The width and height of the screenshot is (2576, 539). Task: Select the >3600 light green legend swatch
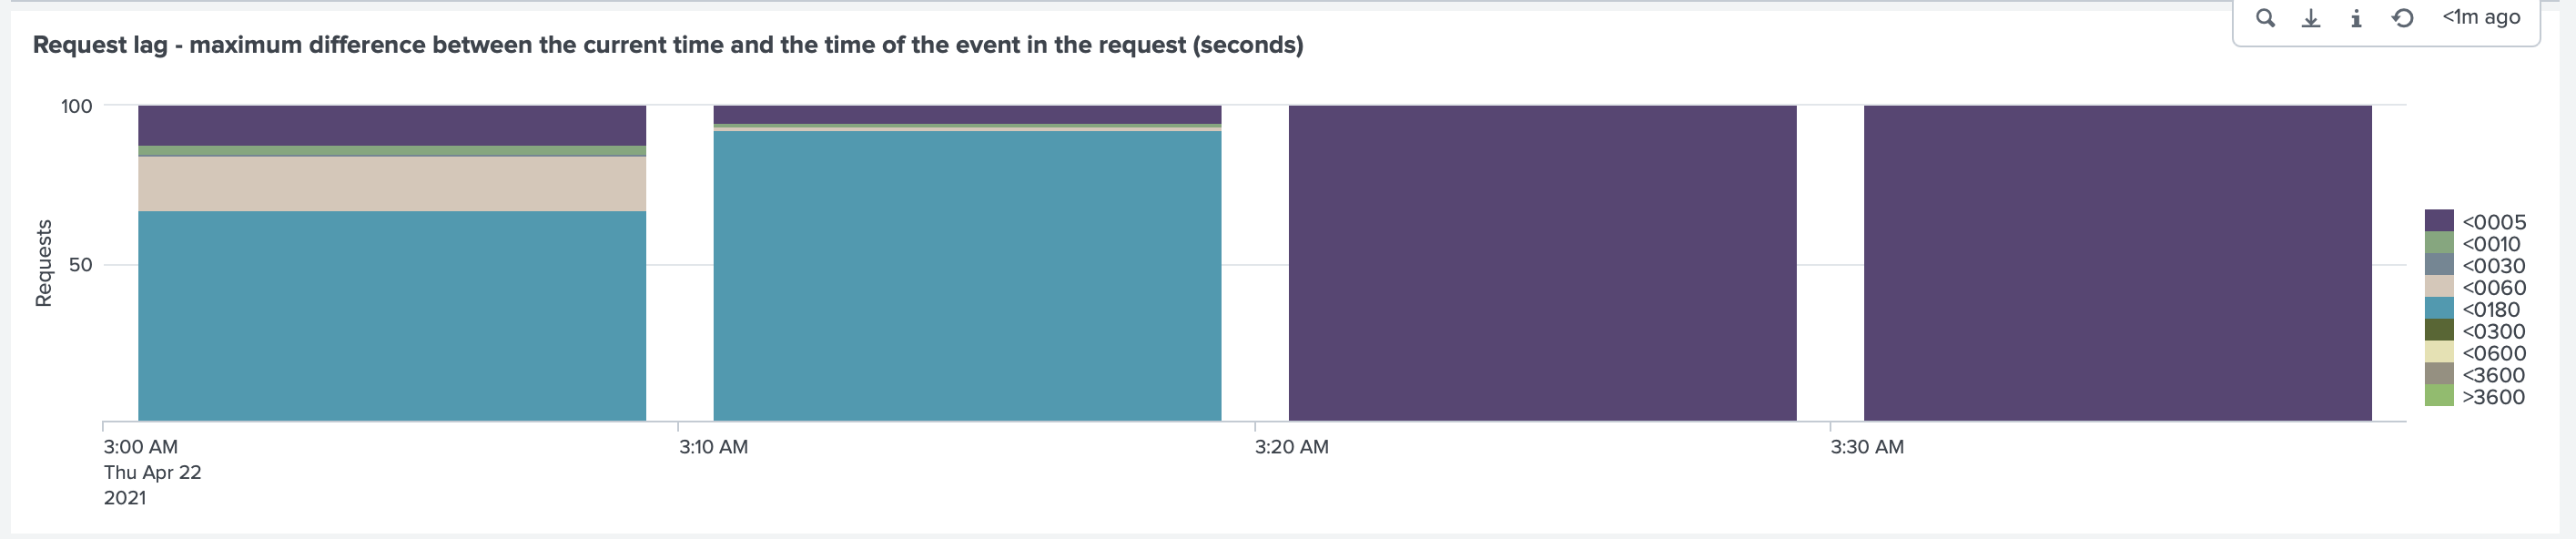[2439, 396]
